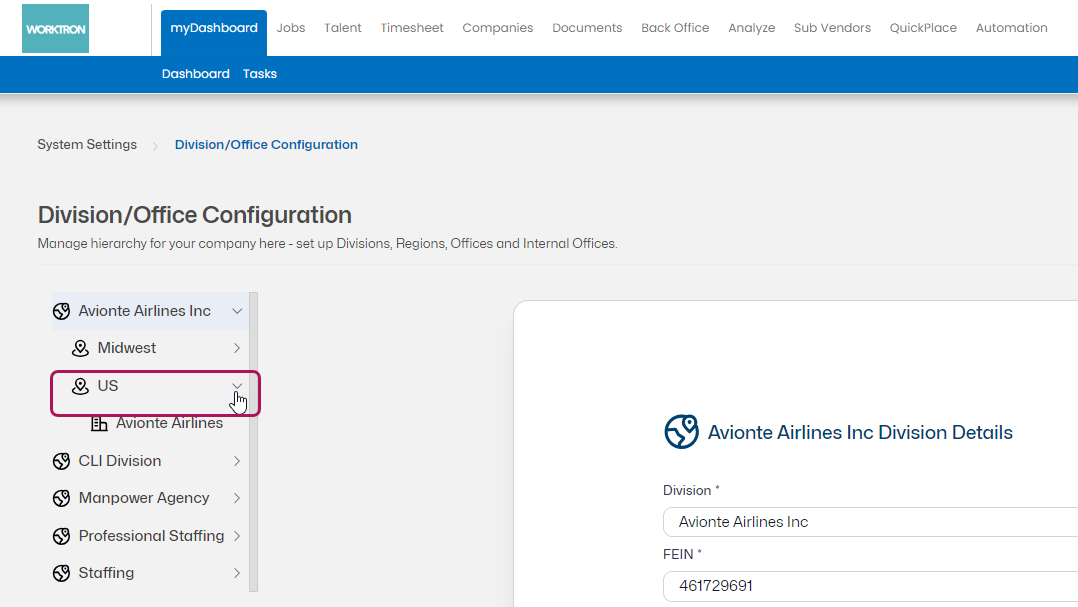Click the Division name input field
The height and width of the screenshot is (607, 1078).
coord(870,522)
